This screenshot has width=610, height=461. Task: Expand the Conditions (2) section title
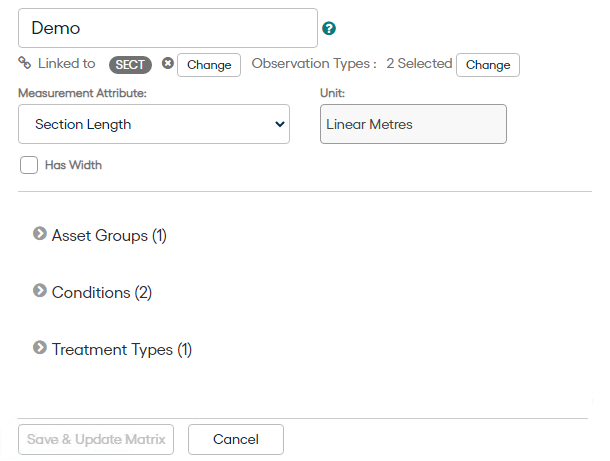pyautogui.click(x=102, y=293)
